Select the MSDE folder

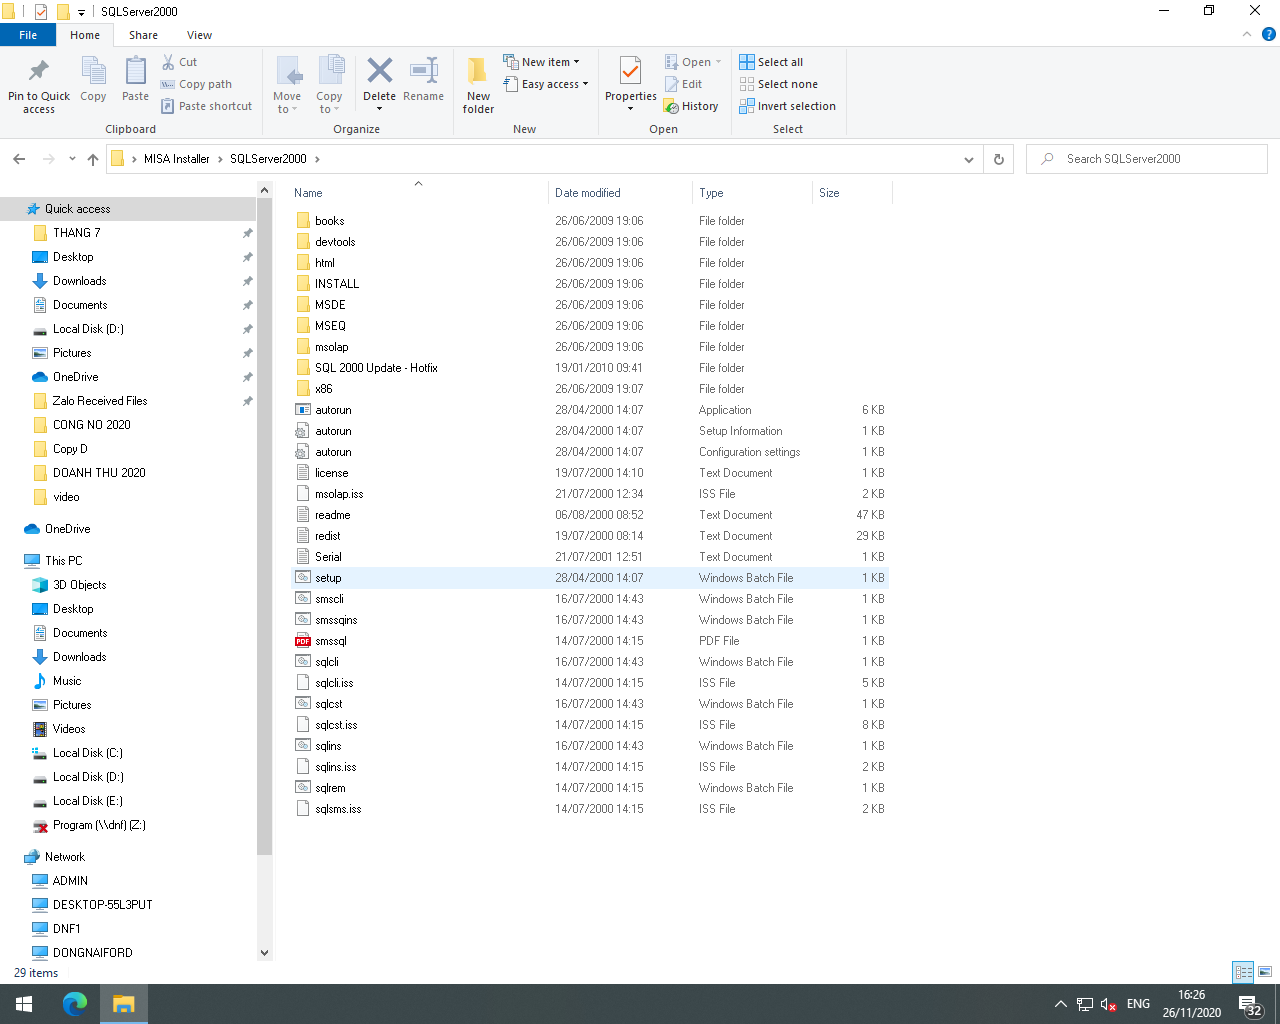pyautogui.click(x=330, y=305)
